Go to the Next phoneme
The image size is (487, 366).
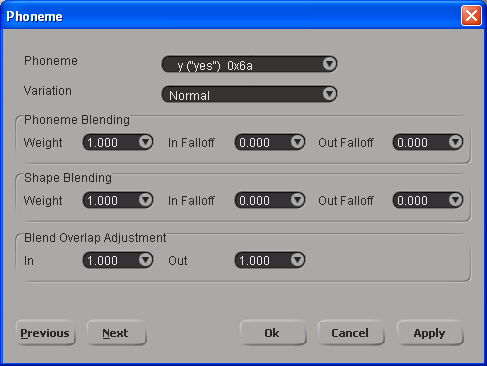click(116, 333)
